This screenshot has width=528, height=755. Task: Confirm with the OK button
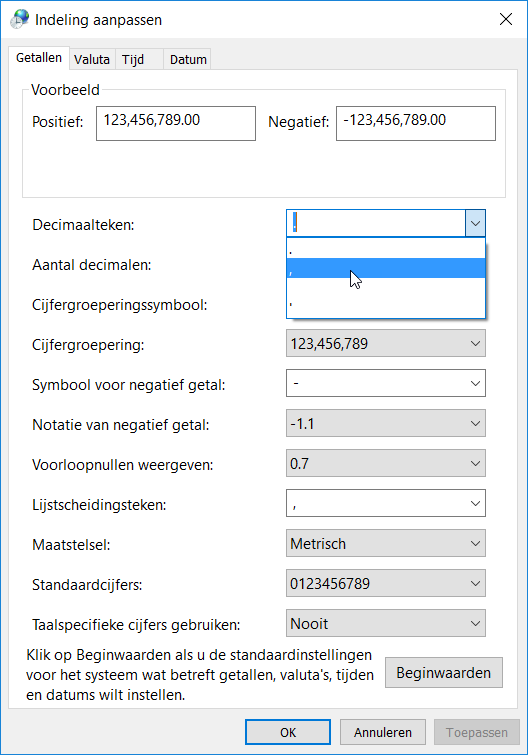[x=288, y=732]
